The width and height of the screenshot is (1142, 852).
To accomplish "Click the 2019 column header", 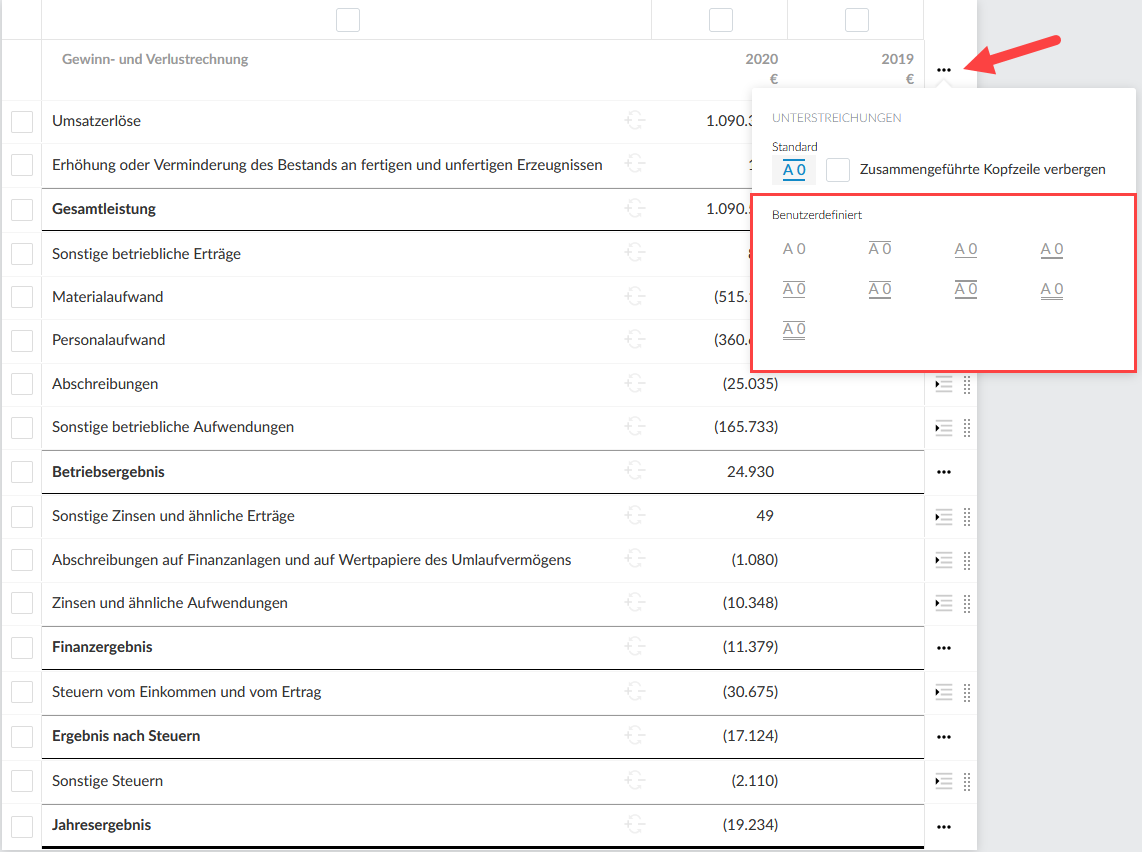I will pos(897,59).
